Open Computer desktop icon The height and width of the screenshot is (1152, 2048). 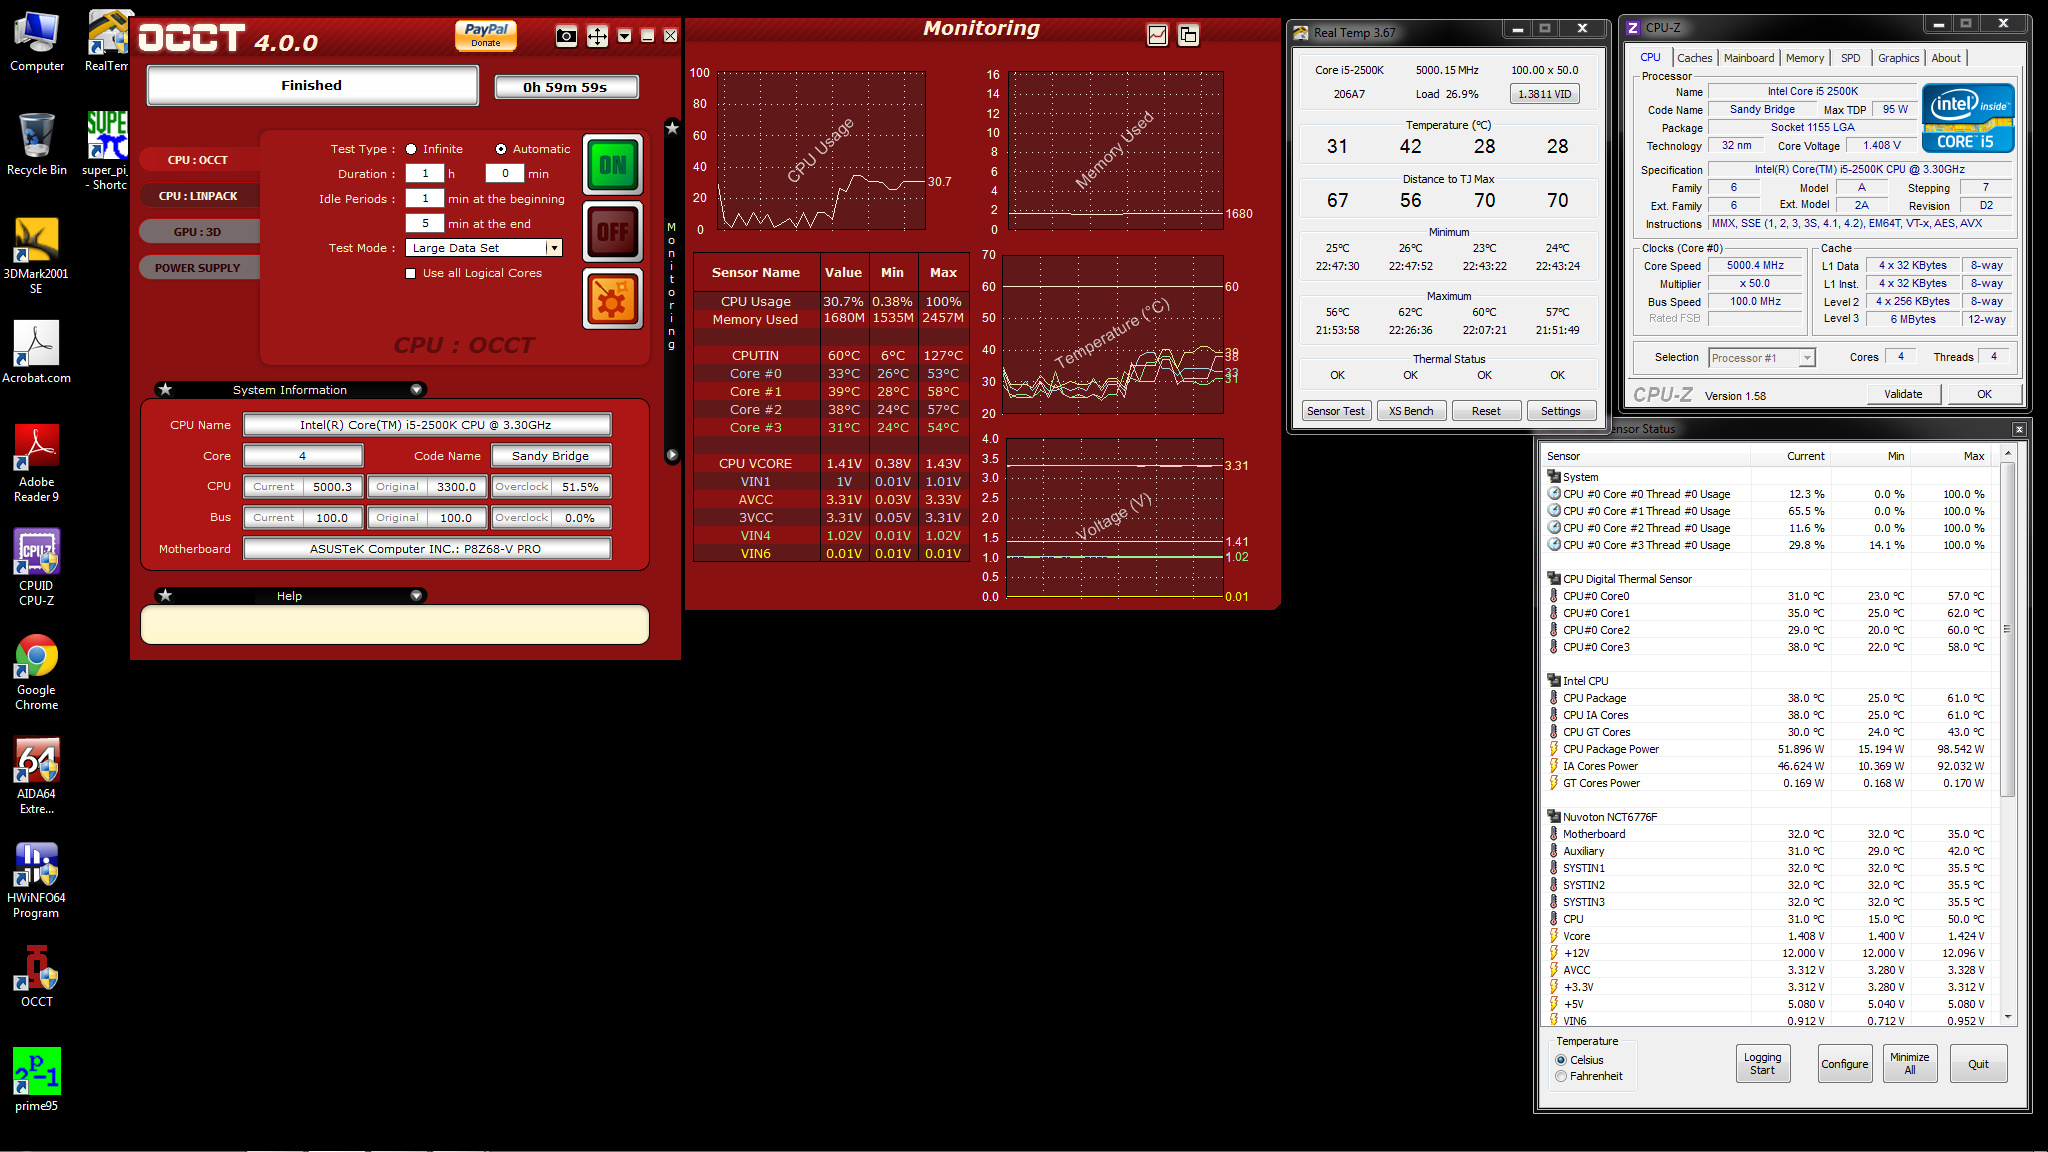click(37, 42)
